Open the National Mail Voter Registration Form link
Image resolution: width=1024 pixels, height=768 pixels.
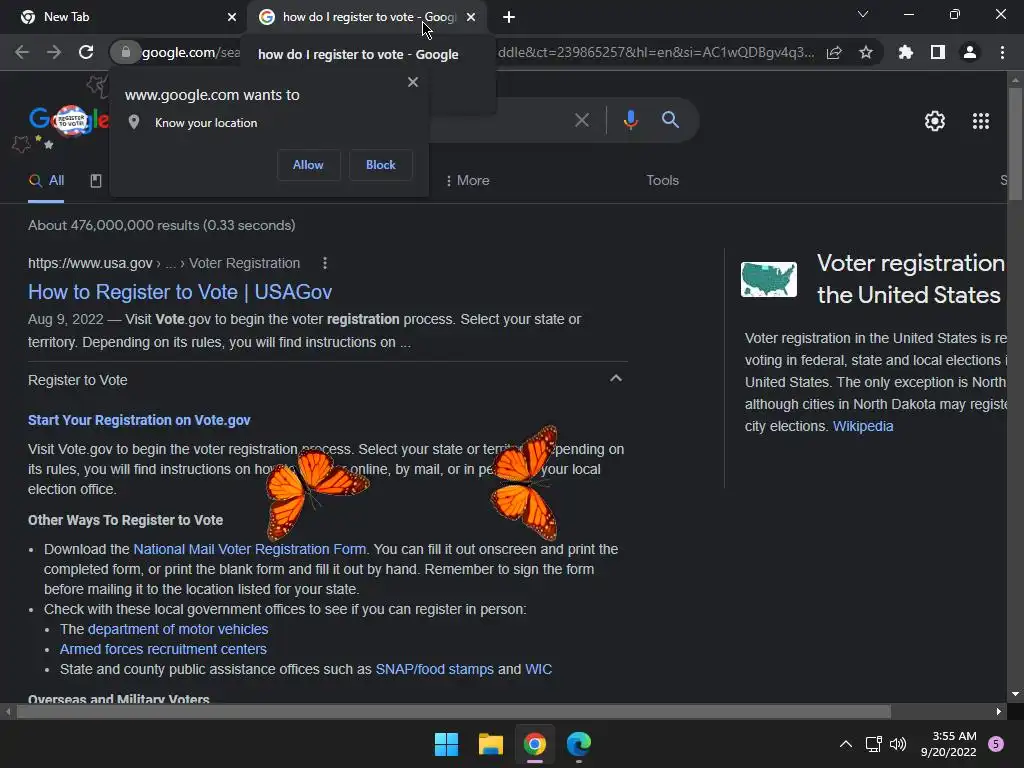click(x=249, y=549)
